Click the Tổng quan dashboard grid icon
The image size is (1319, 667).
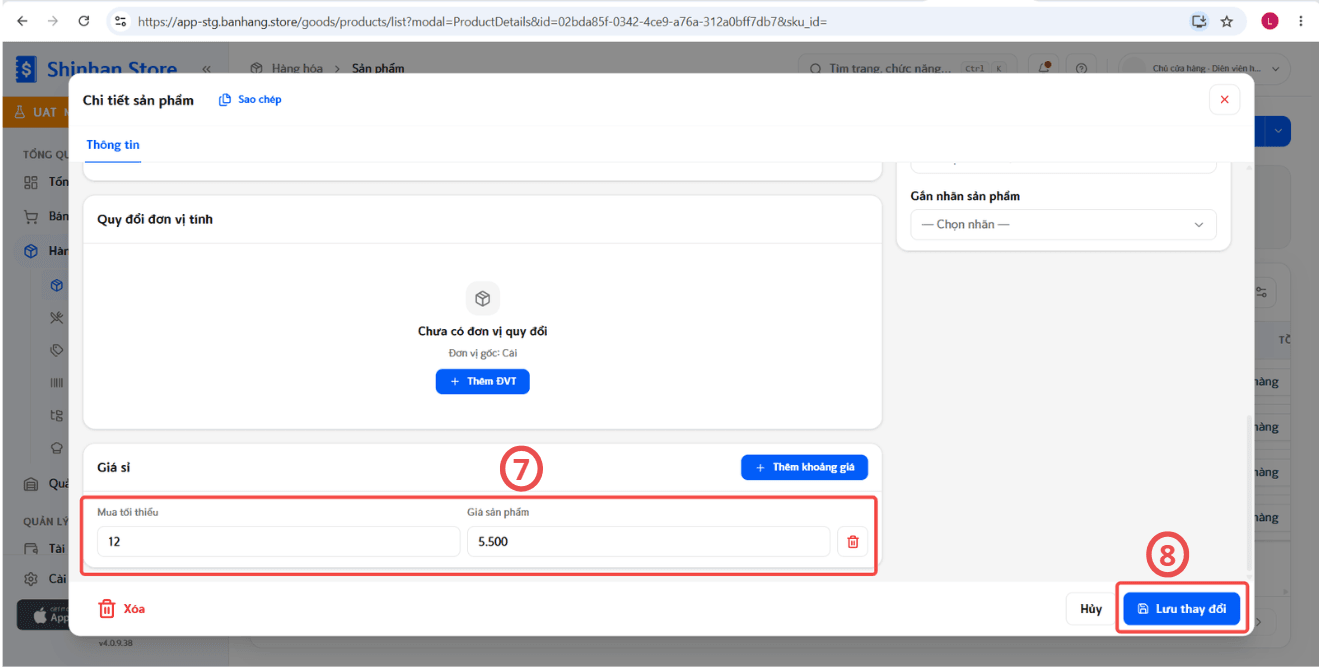click(31, 182)
